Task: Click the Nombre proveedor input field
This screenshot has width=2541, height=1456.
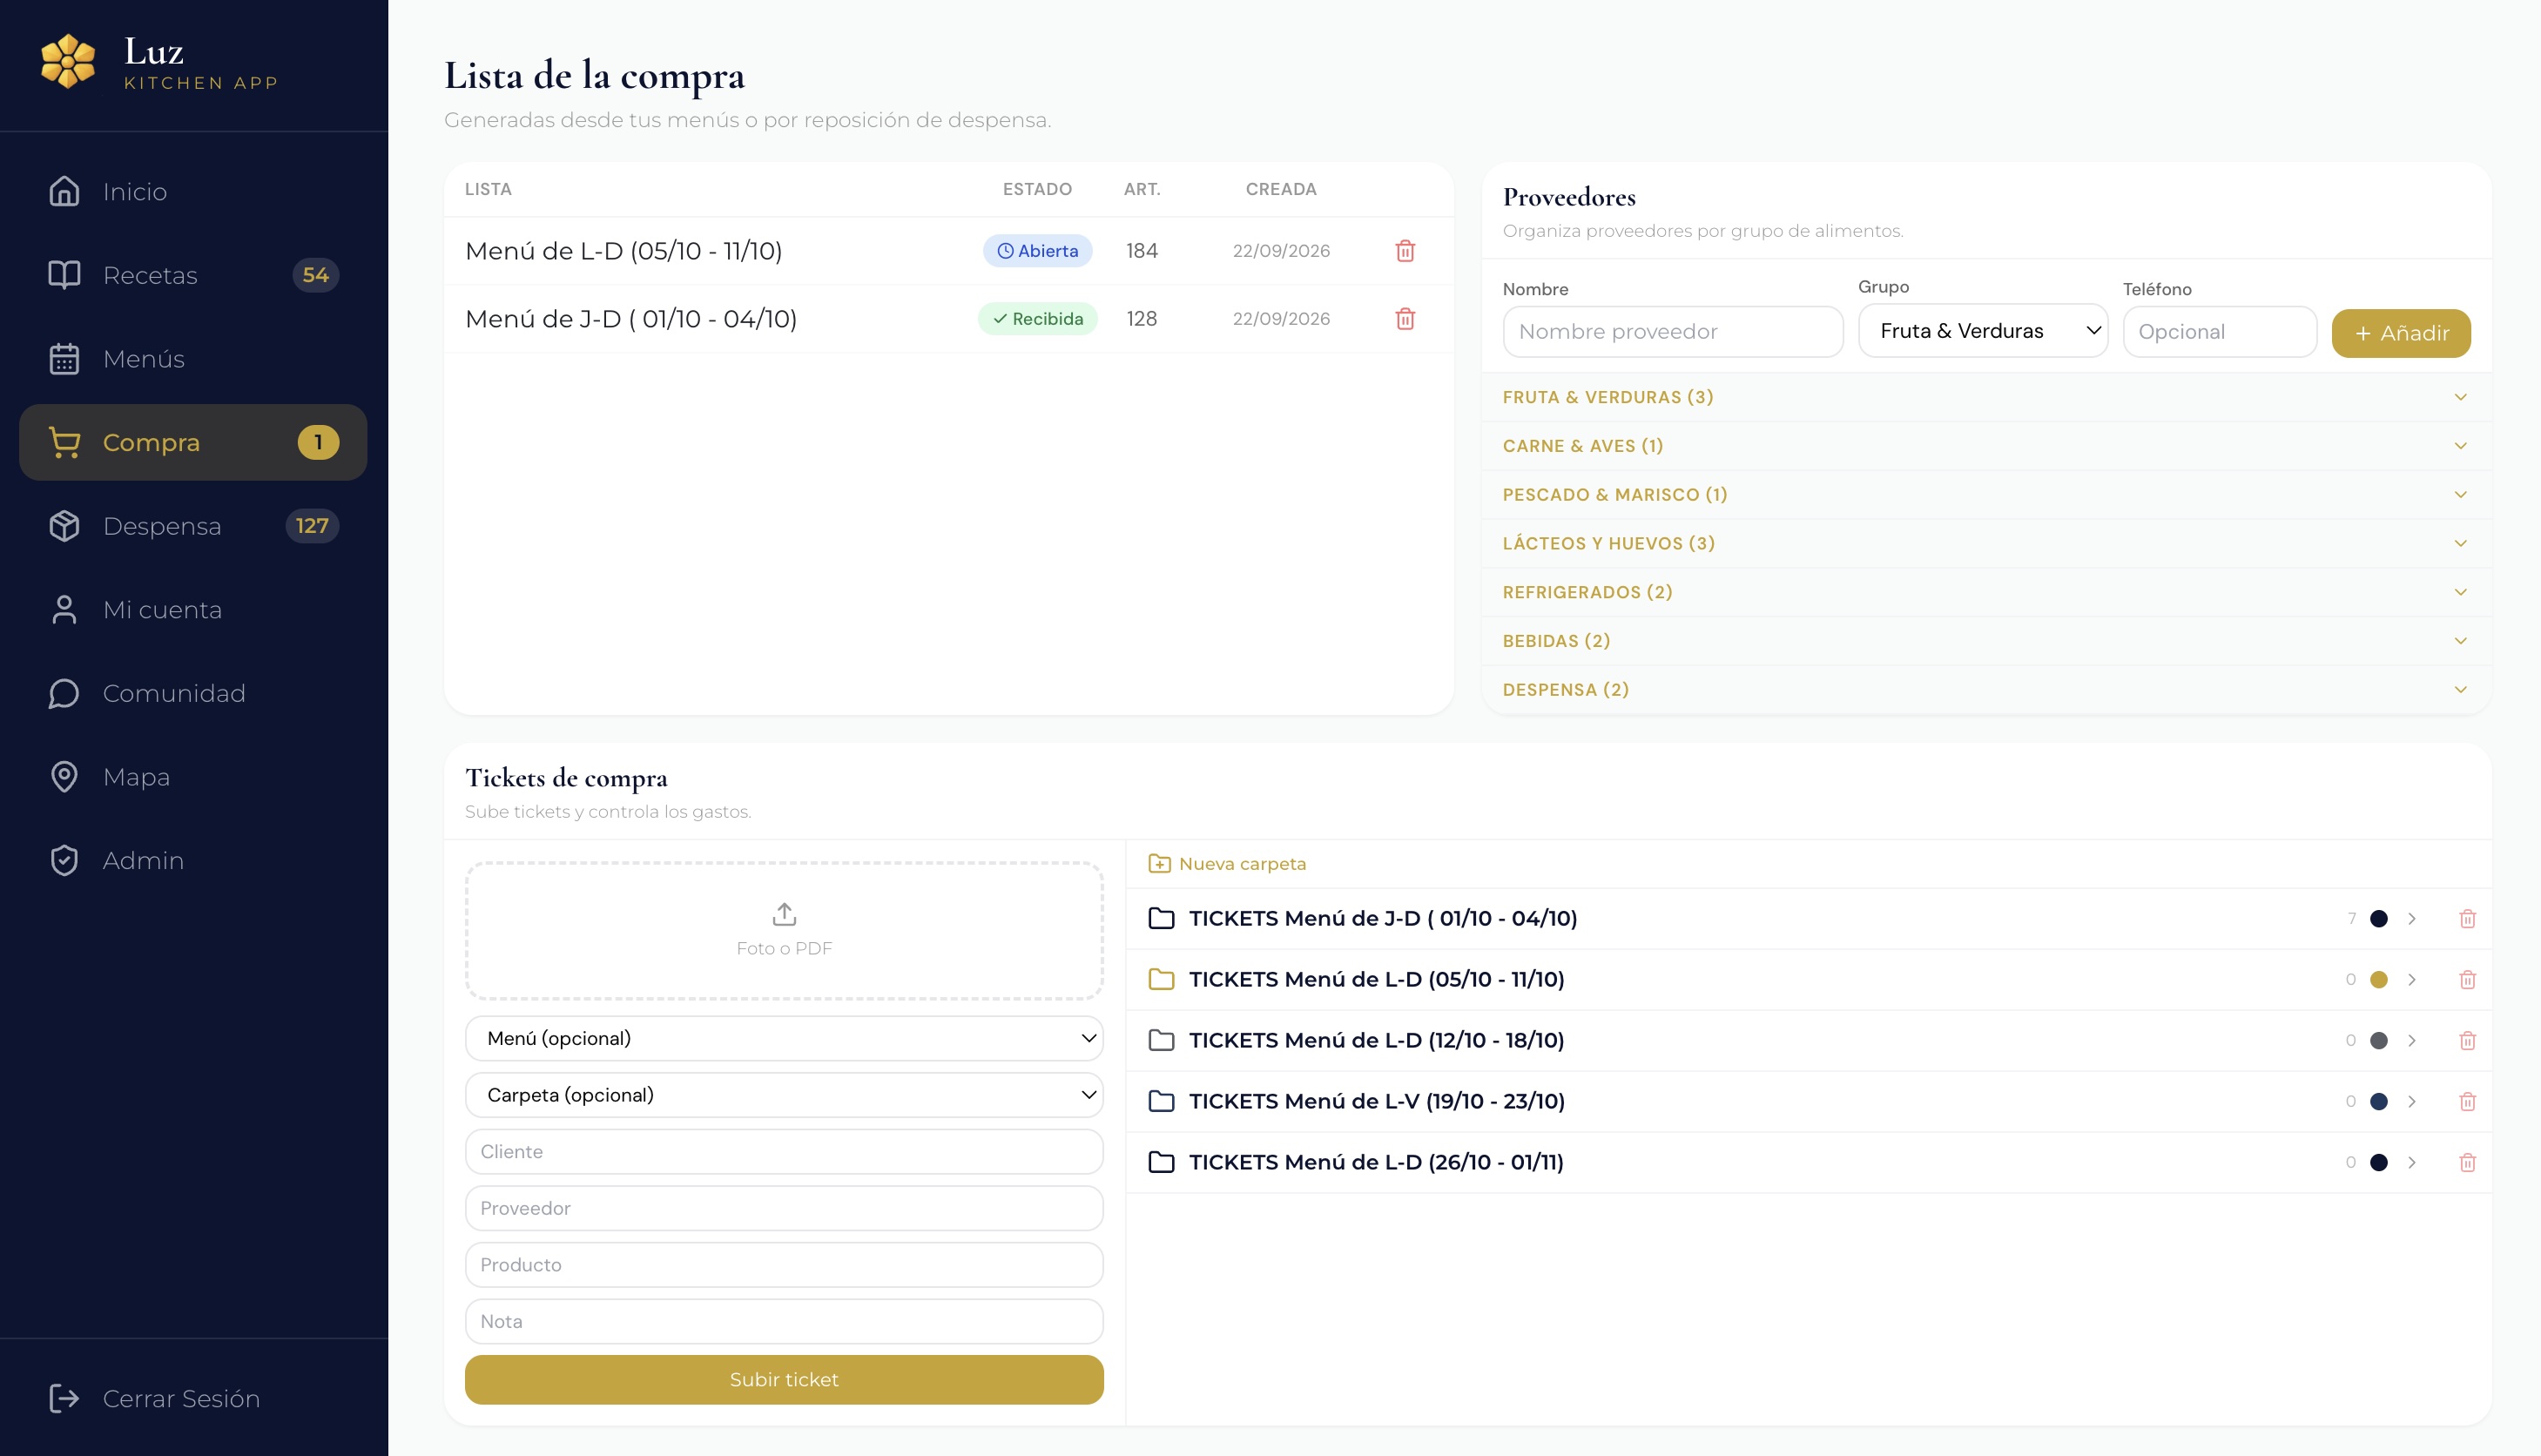Action: click(x=1673, y=332)
